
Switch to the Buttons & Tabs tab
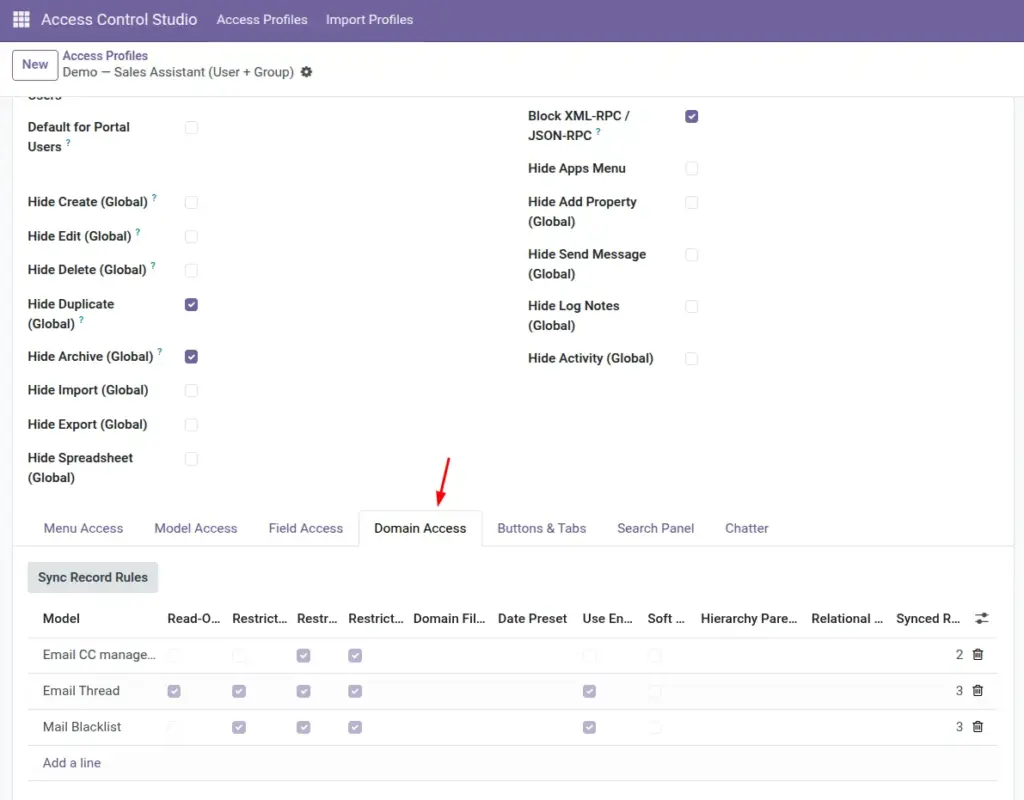541,528
